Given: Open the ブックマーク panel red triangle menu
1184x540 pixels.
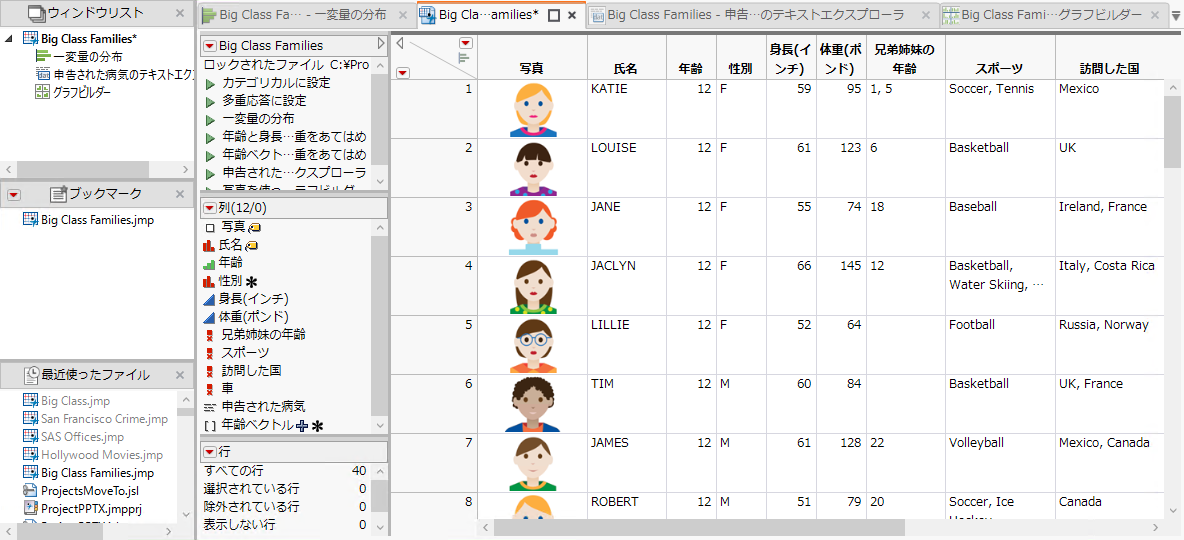Looking at the screenshot, I should [x=13, y=194].
